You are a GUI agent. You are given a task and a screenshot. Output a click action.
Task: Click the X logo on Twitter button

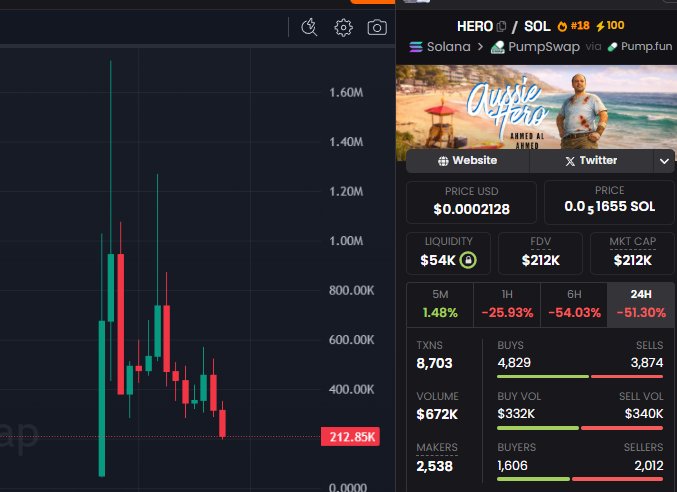(x=570, y=161)
